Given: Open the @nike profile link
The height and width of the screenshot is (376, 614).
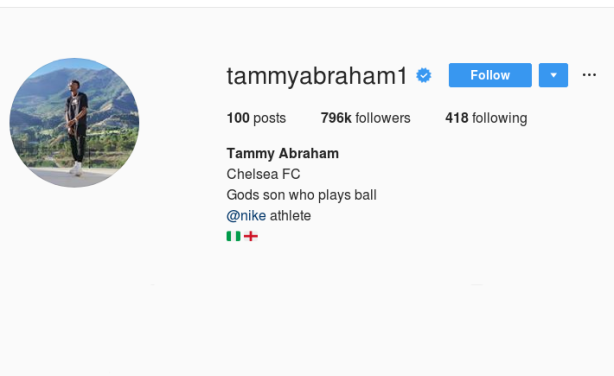Looking at the screenshot, I should pyautogui.click(x=246, y=216).
